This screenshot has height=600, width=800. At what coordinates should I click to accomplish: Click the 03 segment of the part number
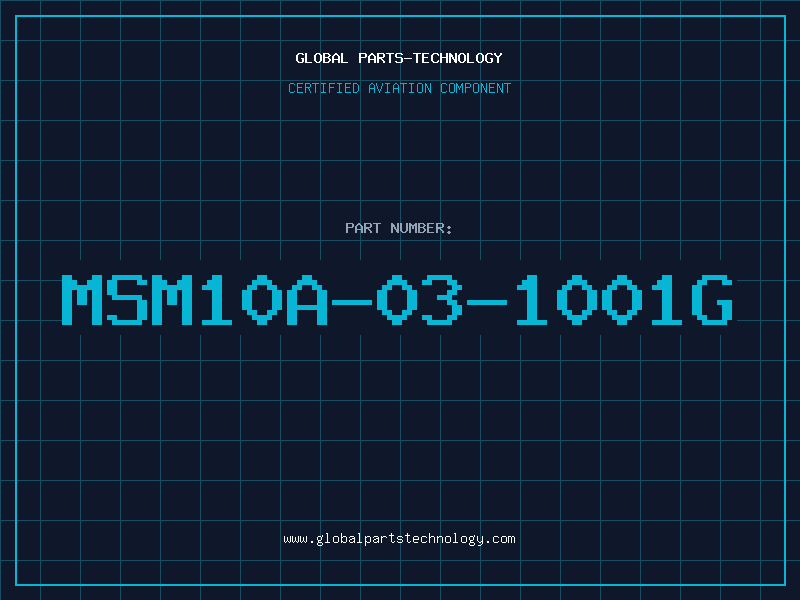click(419, 299)
